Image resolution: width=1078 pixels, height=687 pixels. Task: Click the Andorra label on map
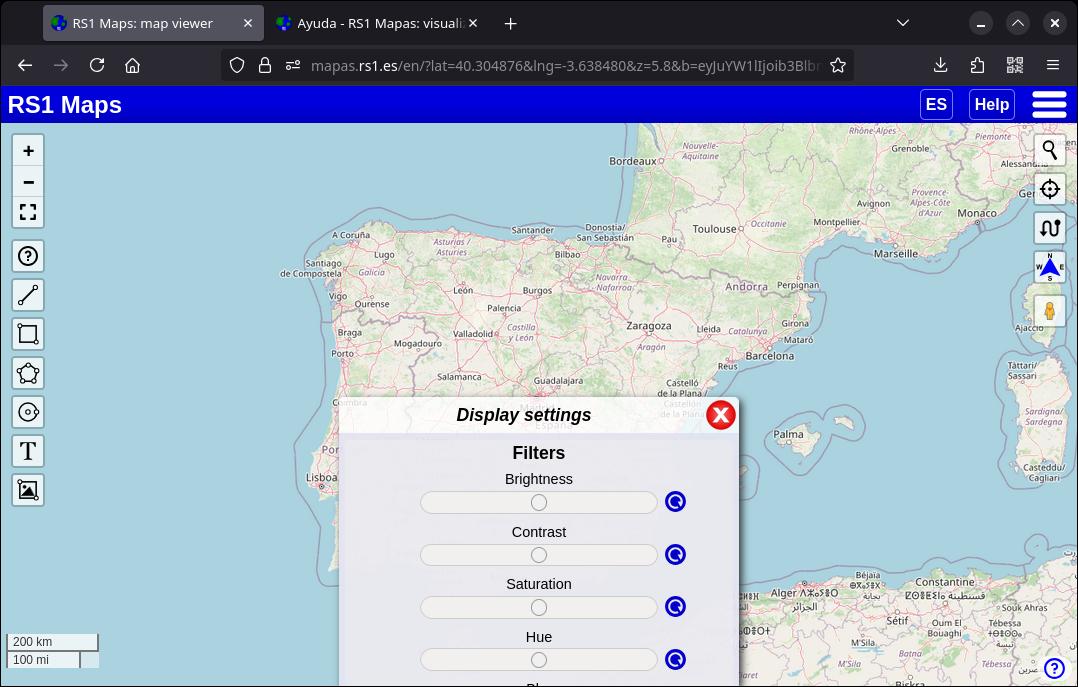pyautogui.click(x=746, y=287)
